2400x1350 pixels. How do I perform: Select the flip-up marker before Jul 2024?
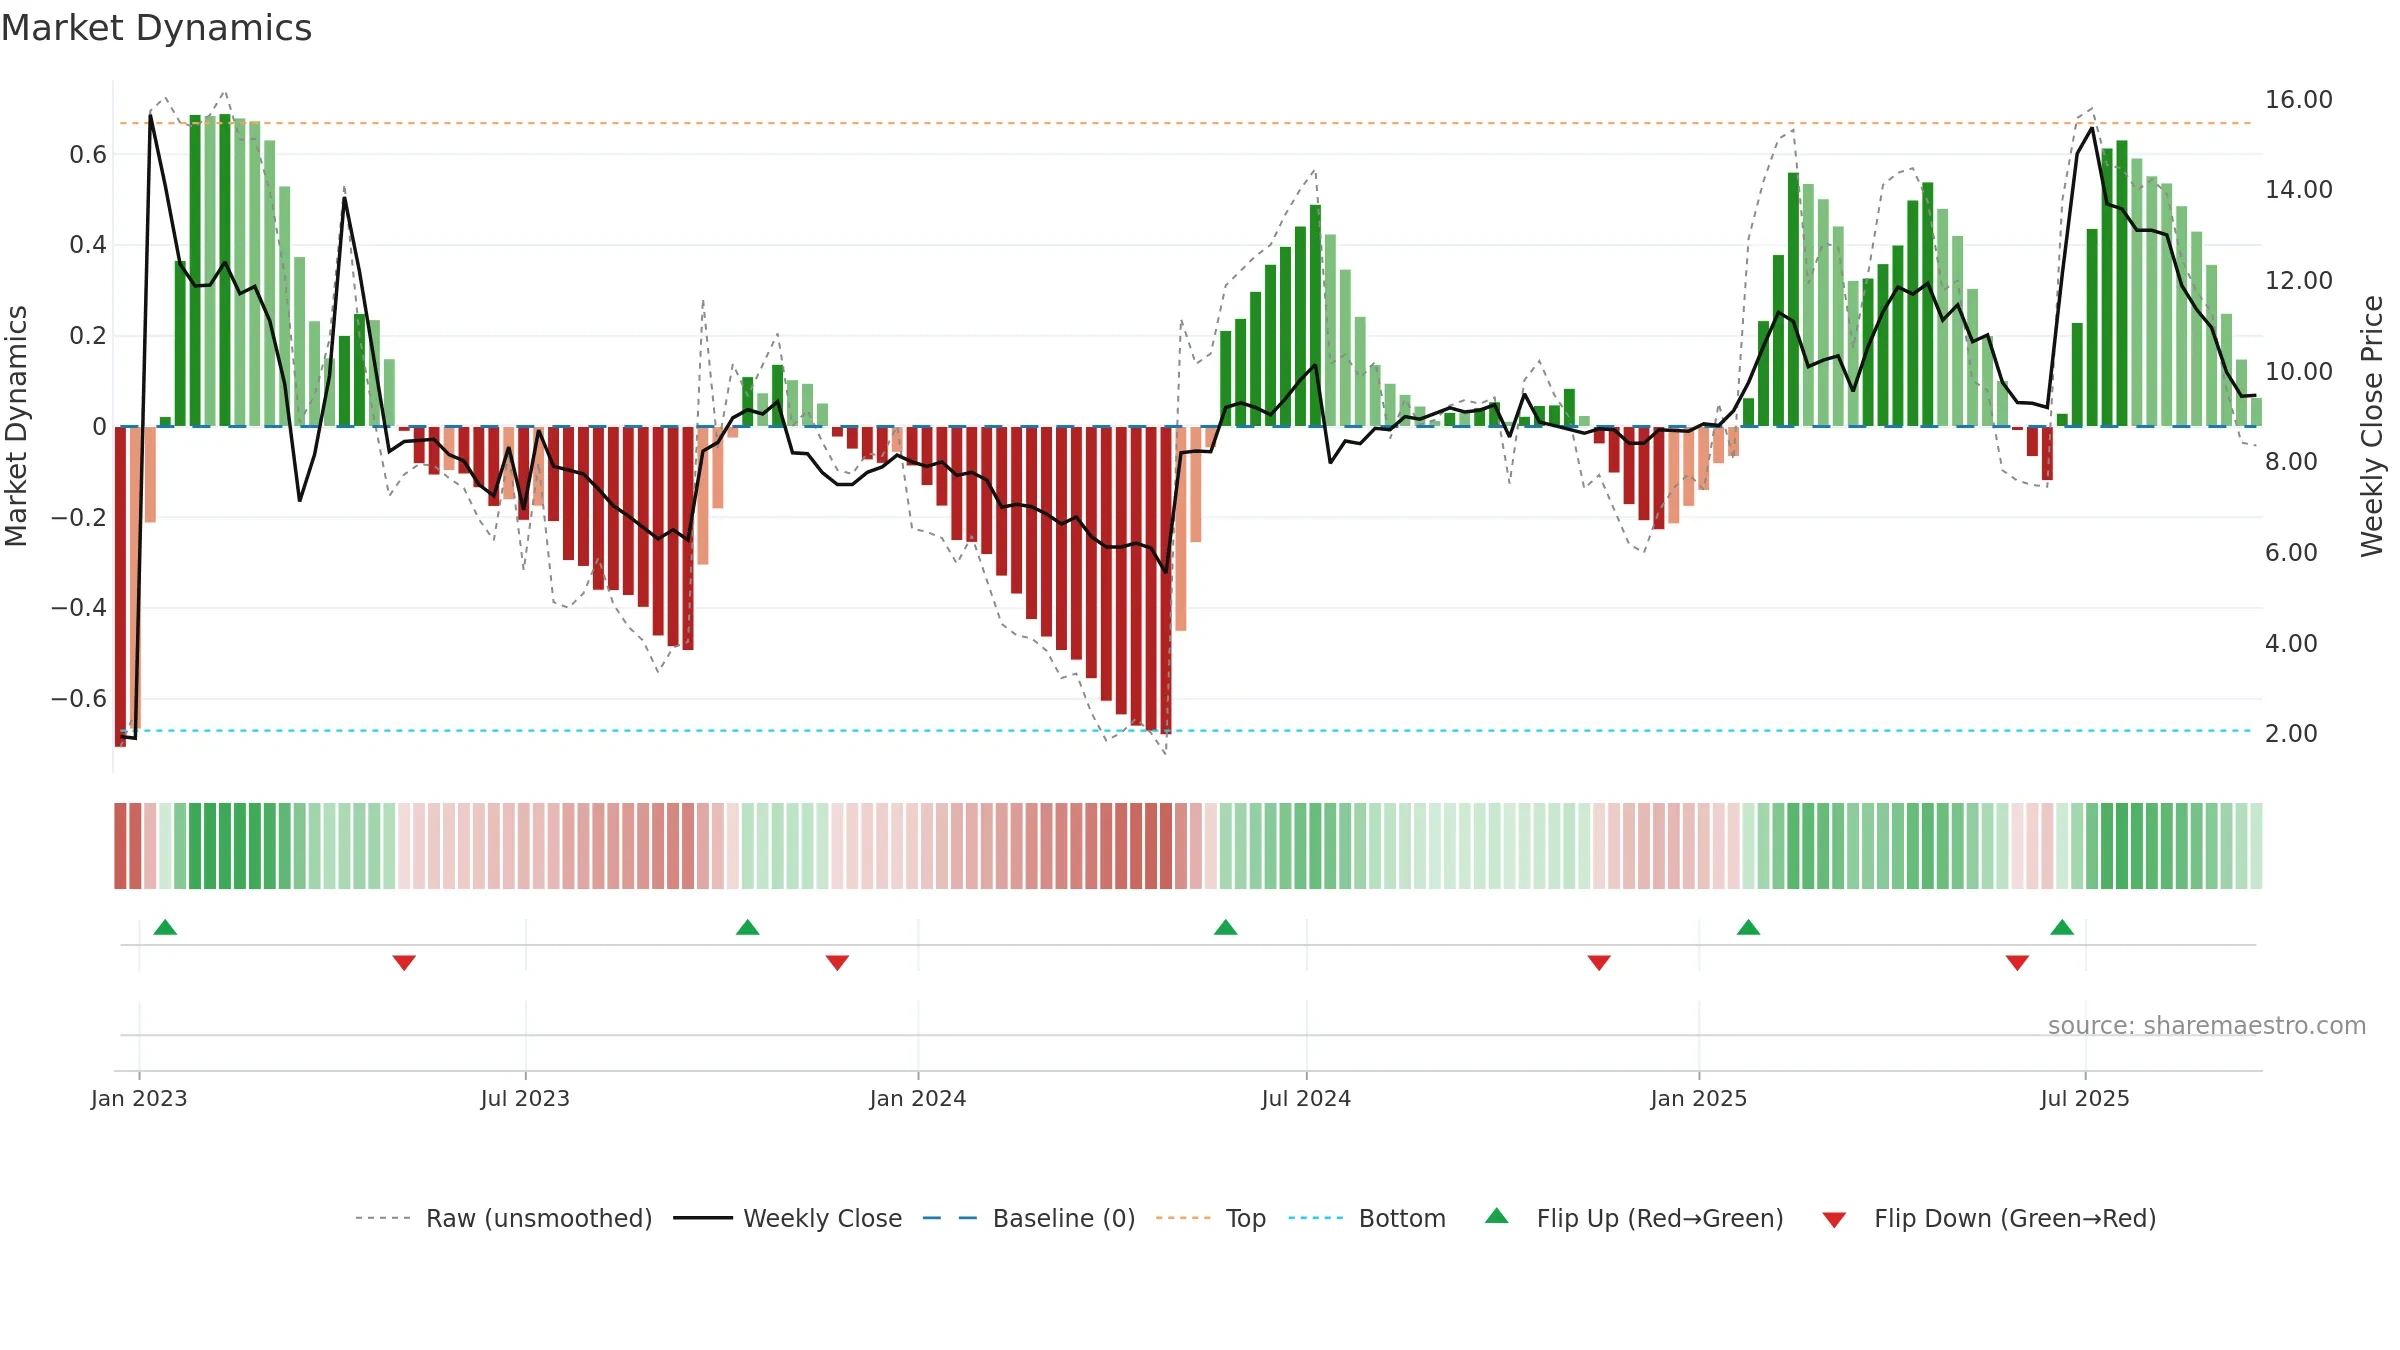(1226, 927)
